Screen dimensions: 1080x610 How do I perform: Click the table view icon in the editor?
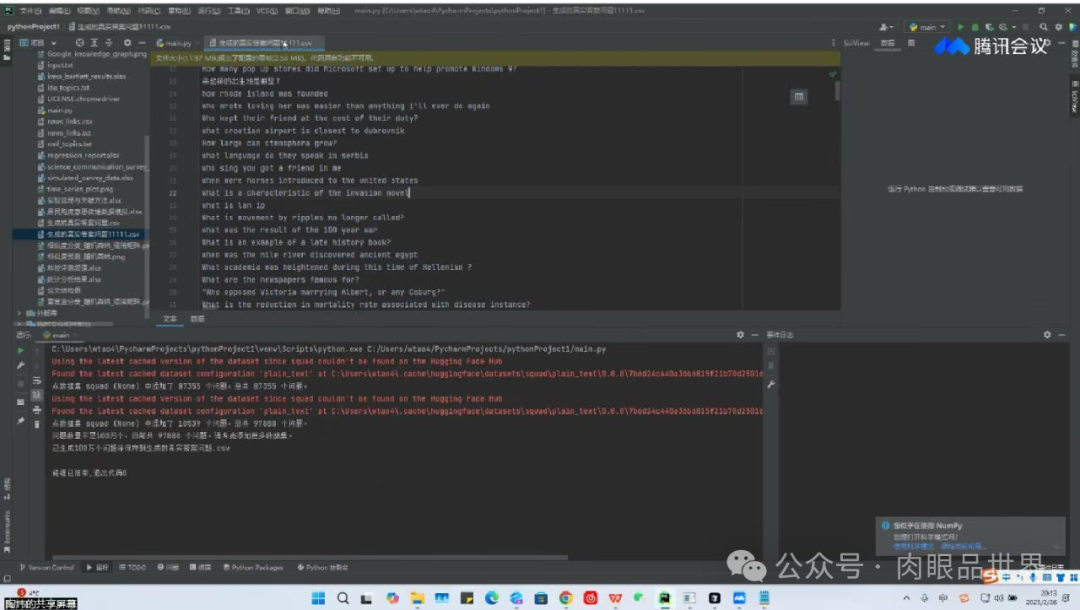tap(798, 96)
